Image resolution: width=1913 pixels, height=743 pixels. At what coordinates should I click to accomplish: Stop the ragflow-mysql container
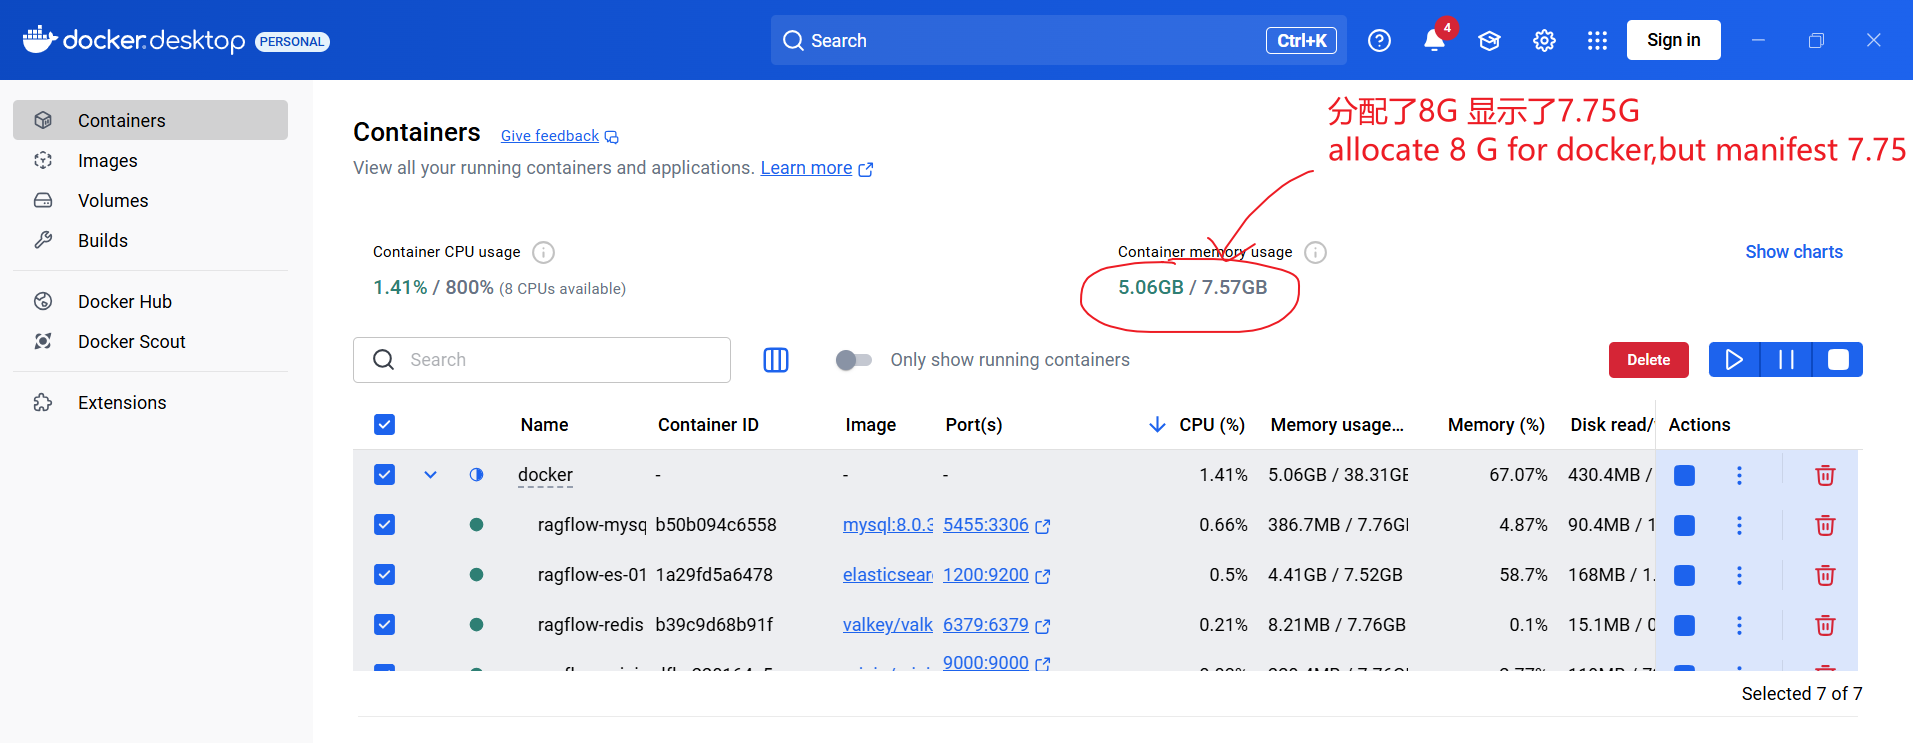click(x=1684, y=525)
